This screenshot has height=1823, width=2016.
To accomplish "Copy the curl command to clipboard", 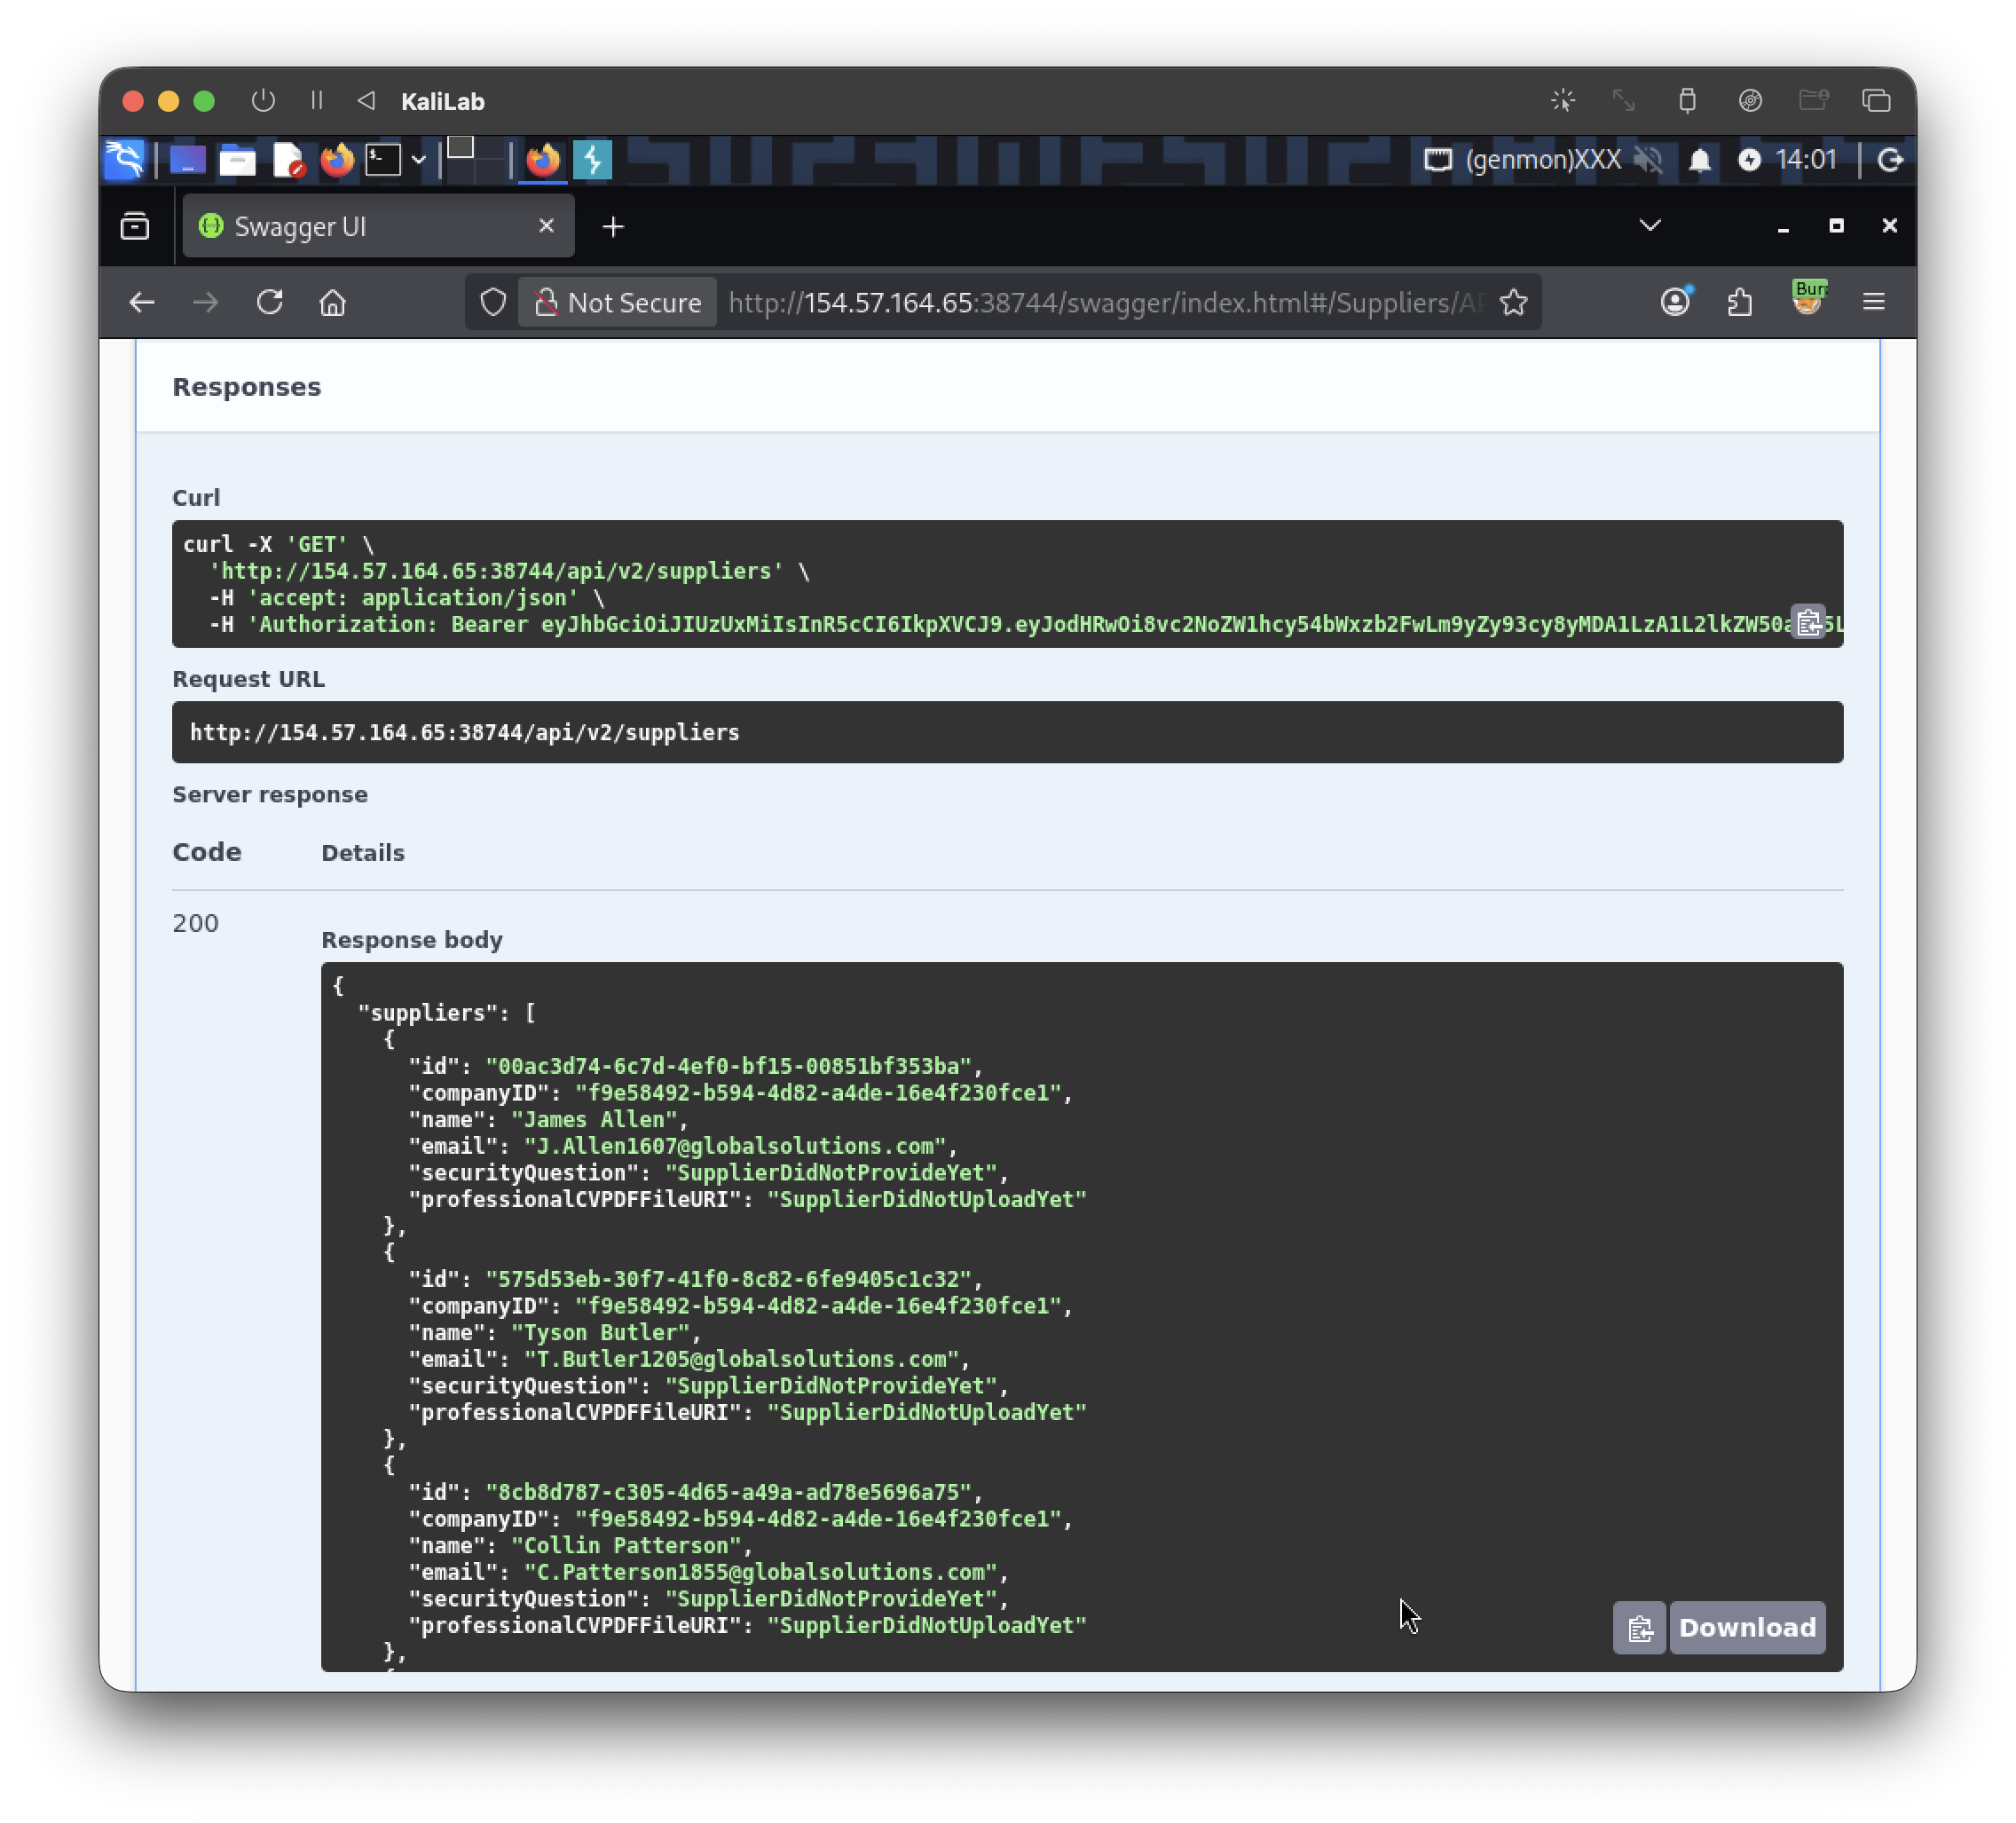I will coord(1808,622).
